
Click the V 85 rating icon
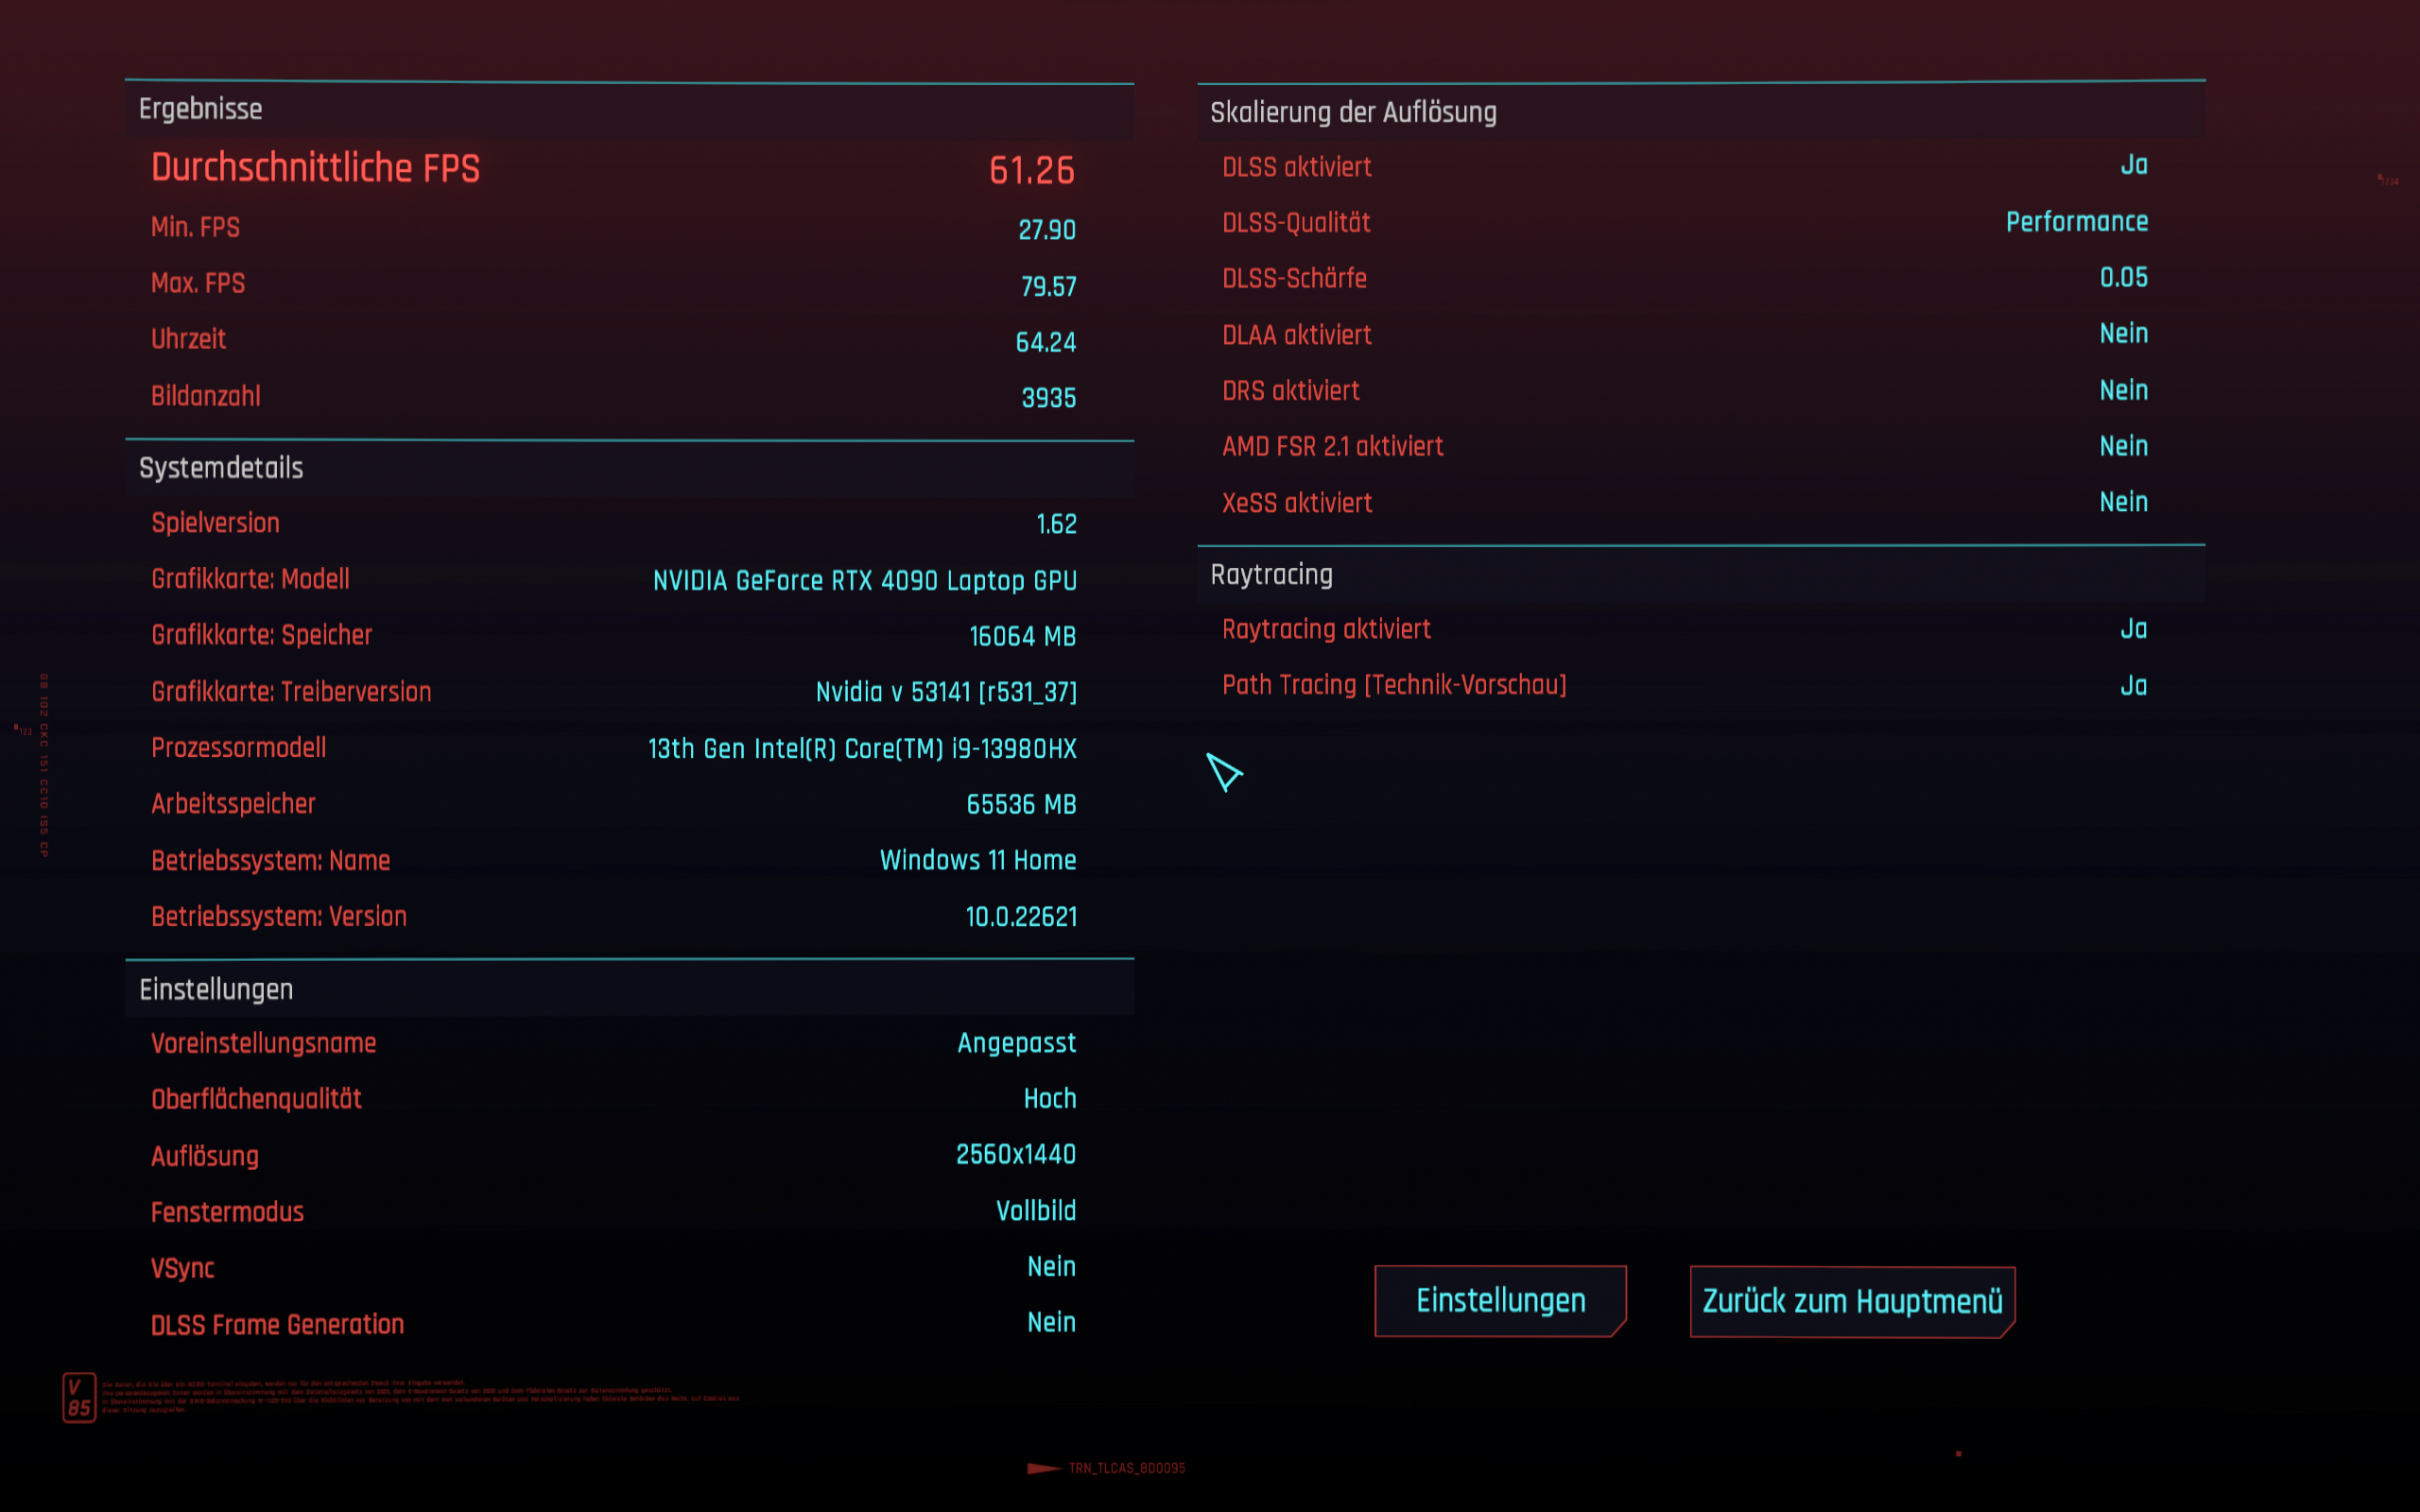79,1397
